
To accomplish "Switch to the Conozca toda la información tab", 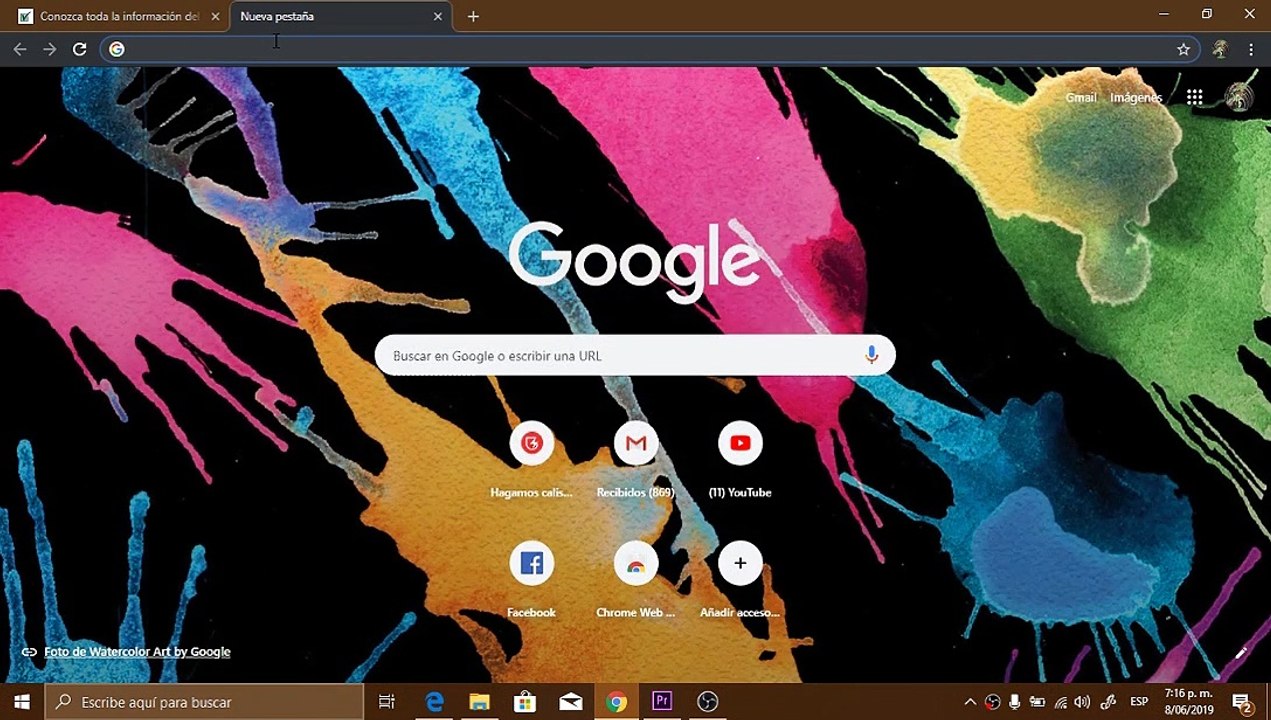I will point(118,16).
